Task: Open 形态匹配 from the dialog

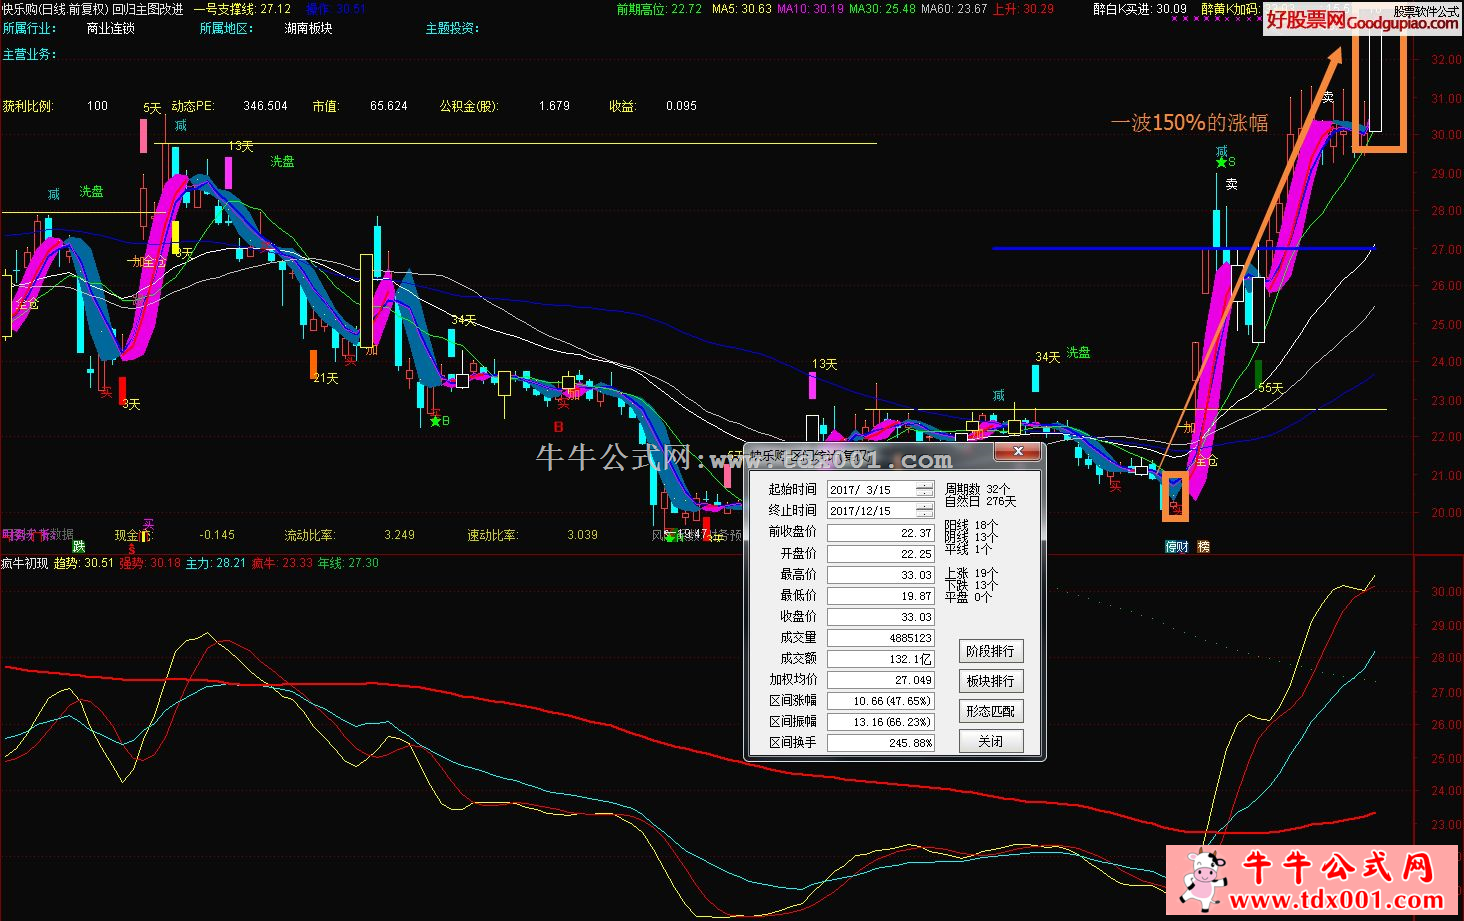Action: 990,711
